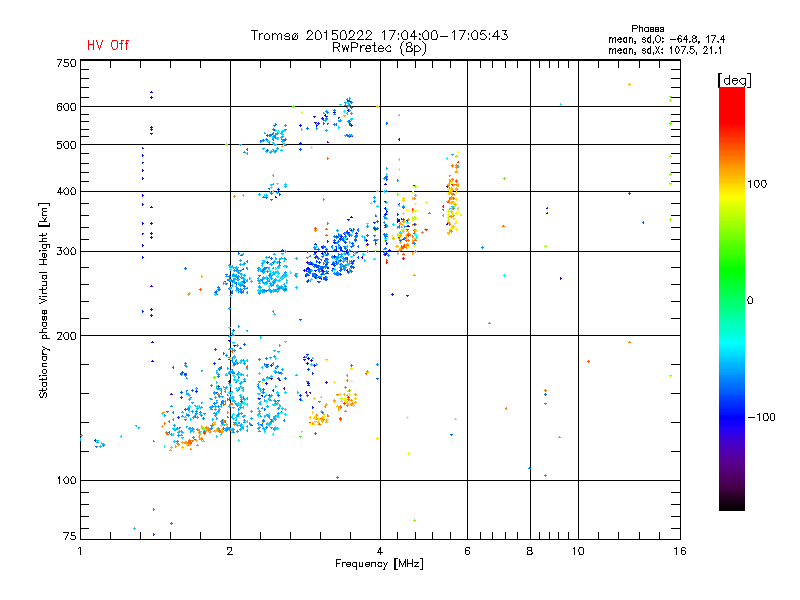Click the y-axis tick label '400'
This screenshot has width=800, height=600.
66,192
